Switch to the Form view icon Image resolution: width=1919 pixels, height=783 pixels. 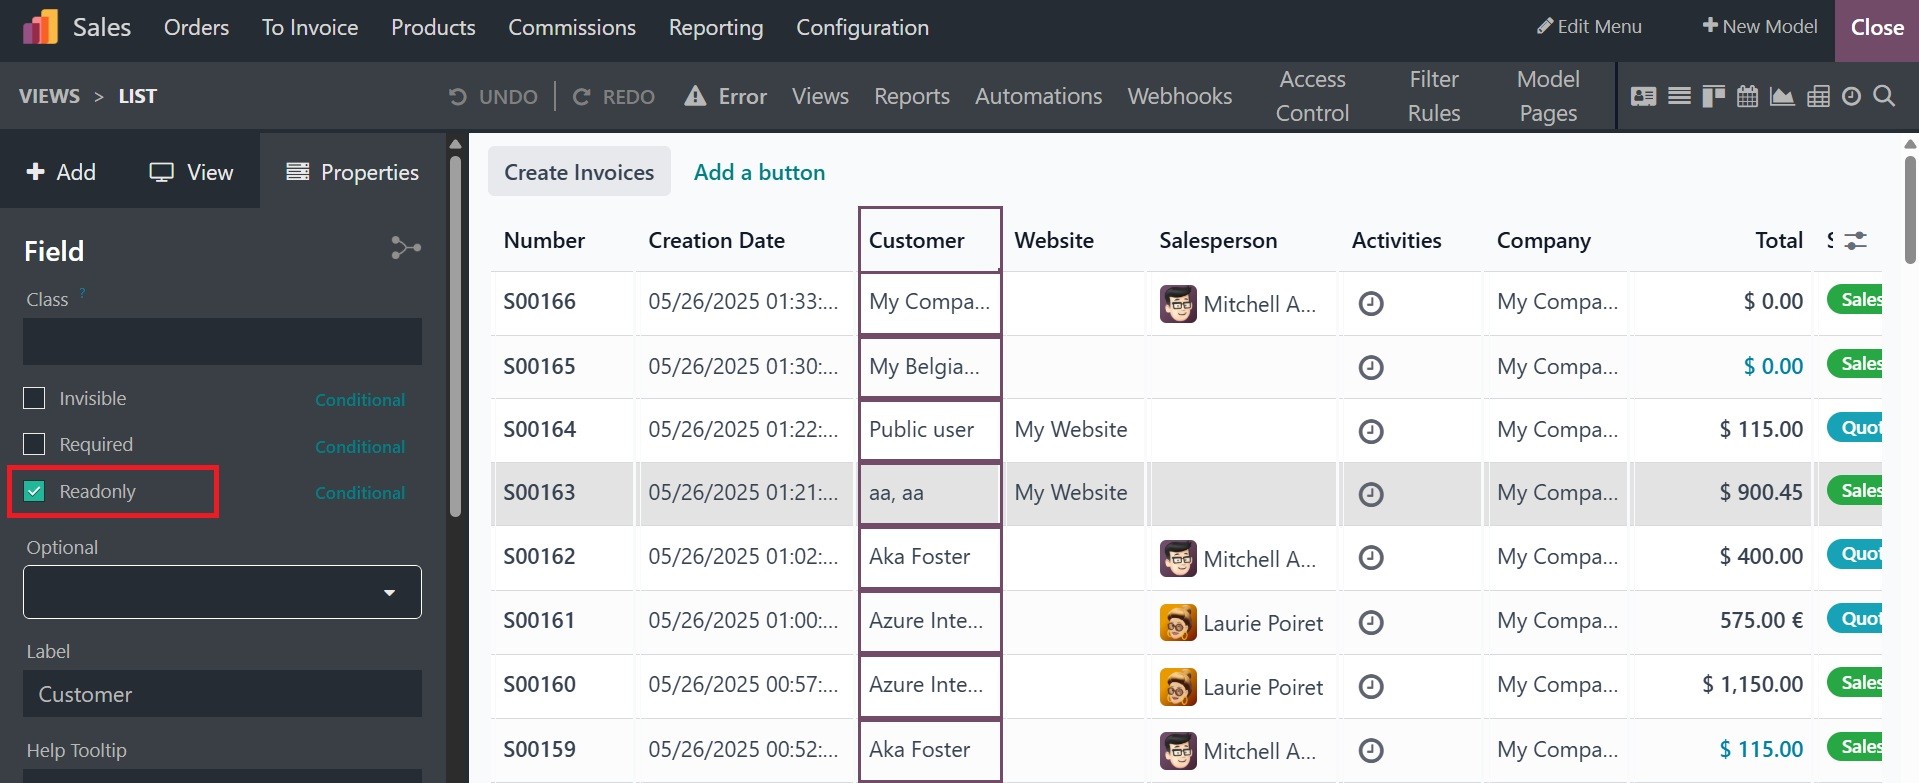[1643, 96]
